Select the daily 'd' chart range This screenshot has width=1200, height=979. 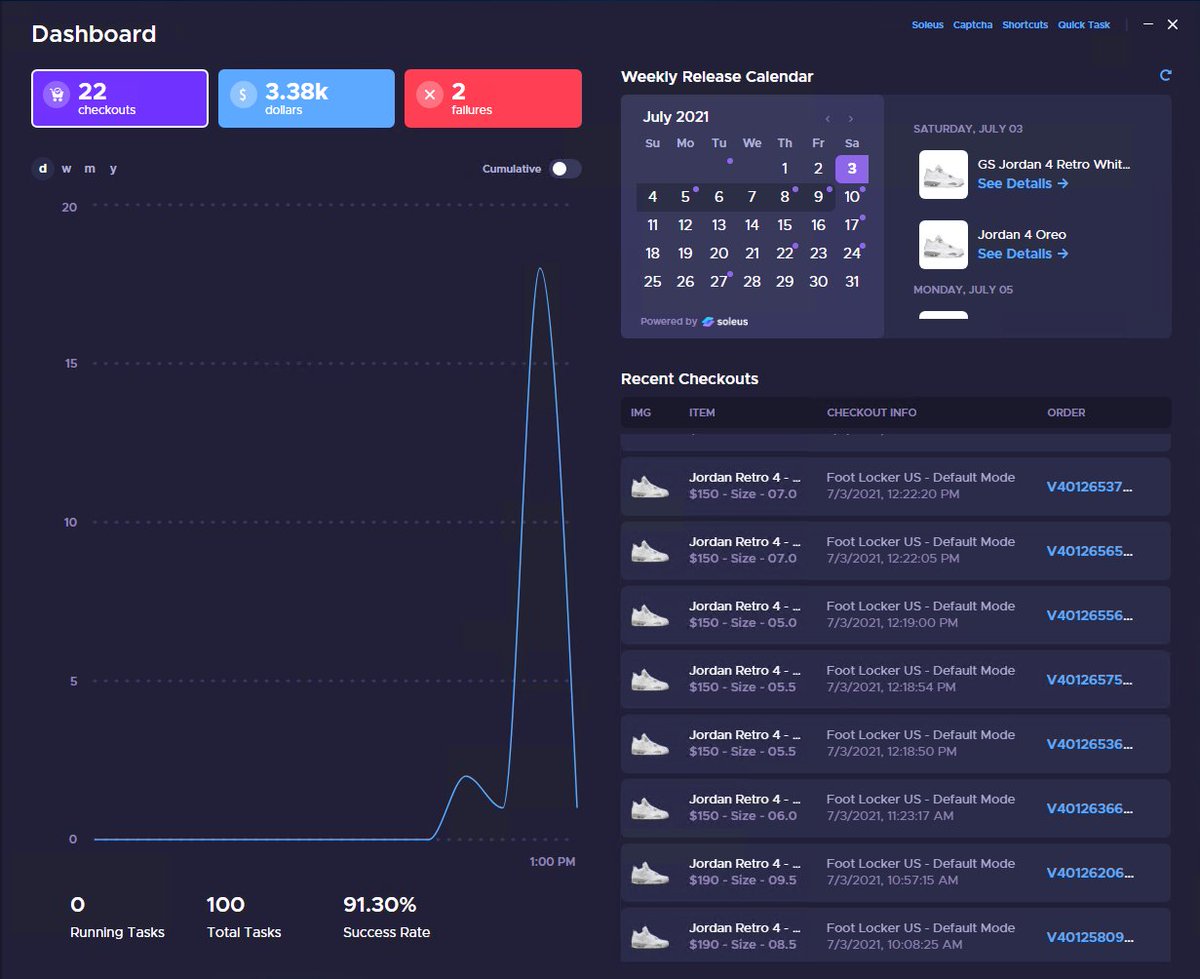[x=43, y=169]
